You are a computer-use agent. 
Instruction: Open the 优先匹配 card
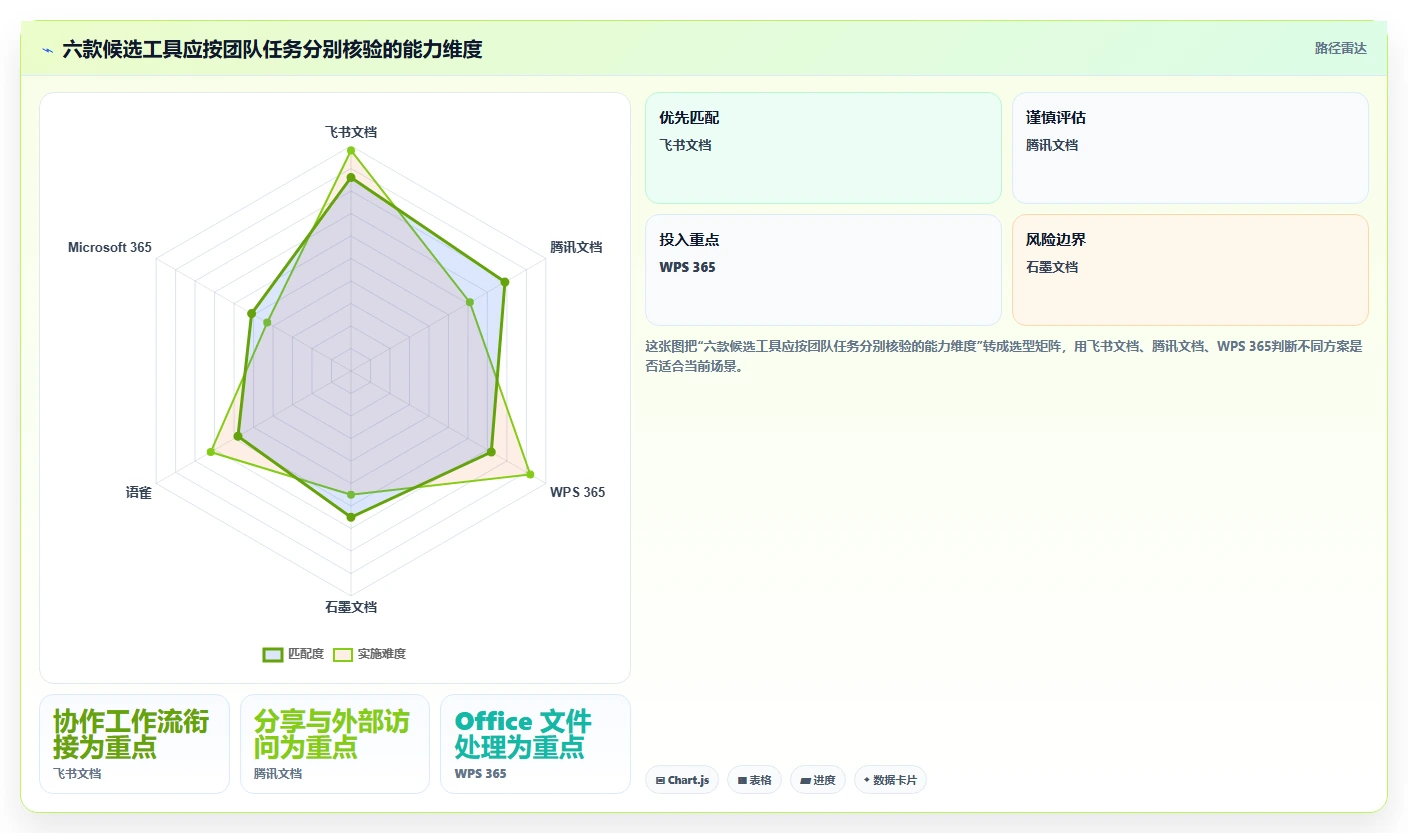(x=823, y=148)
